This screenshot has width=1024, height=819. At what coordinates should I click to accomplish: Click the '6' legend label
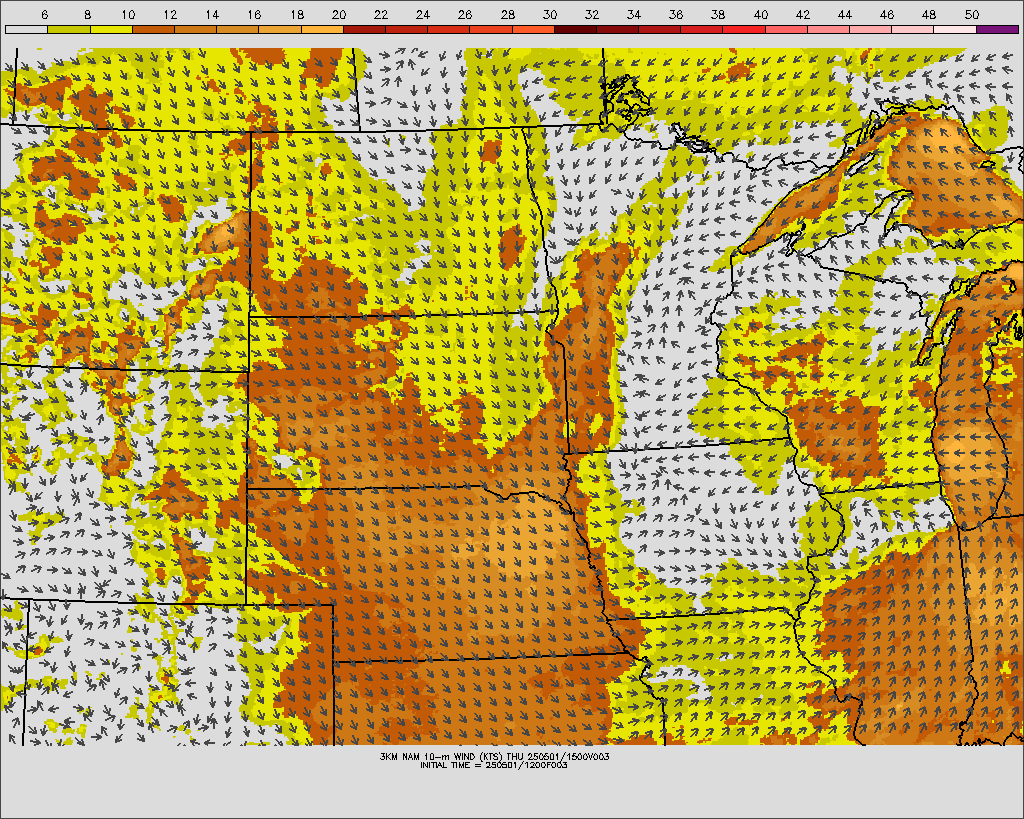click(x=44, y=14)
